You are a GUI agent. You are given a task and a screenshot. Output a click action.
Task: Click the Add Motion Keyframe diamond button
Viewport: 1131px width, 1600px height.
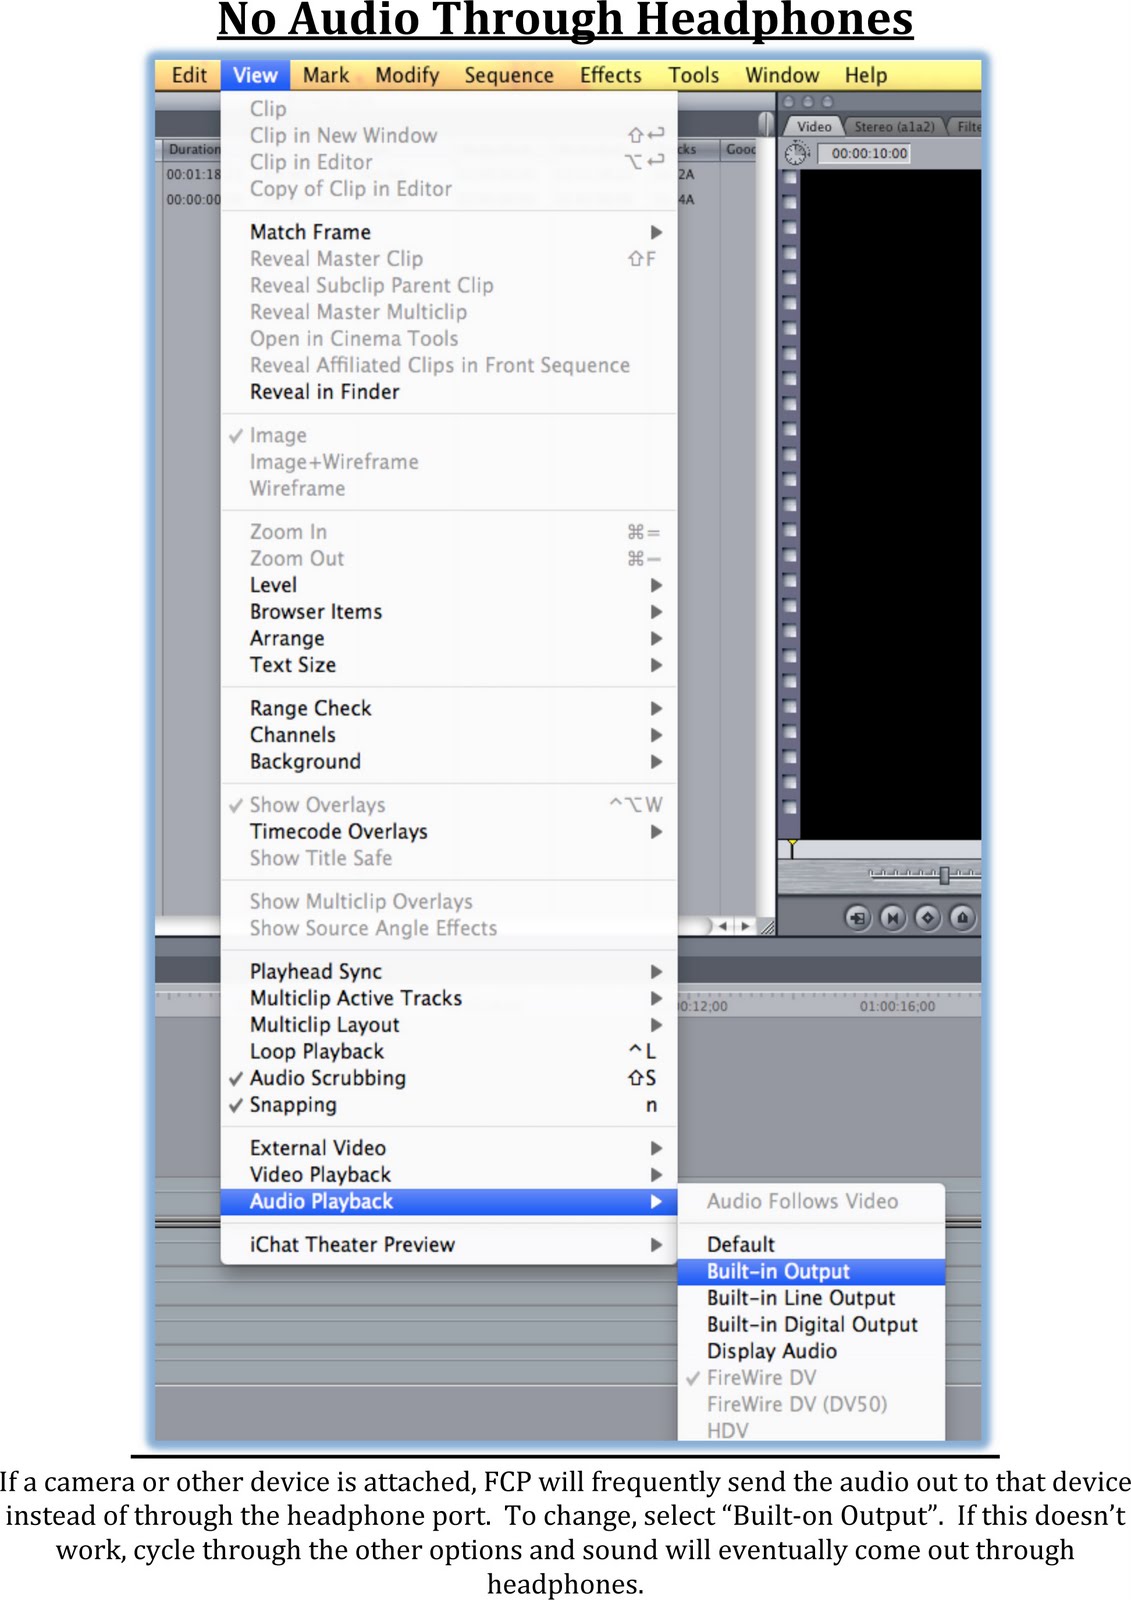coord(928,917)
